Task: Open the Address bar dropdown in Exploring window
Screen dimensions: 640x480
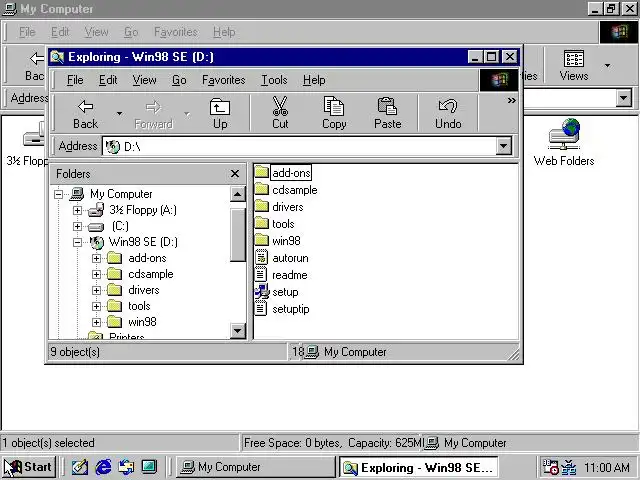Action: coord(504,146)
